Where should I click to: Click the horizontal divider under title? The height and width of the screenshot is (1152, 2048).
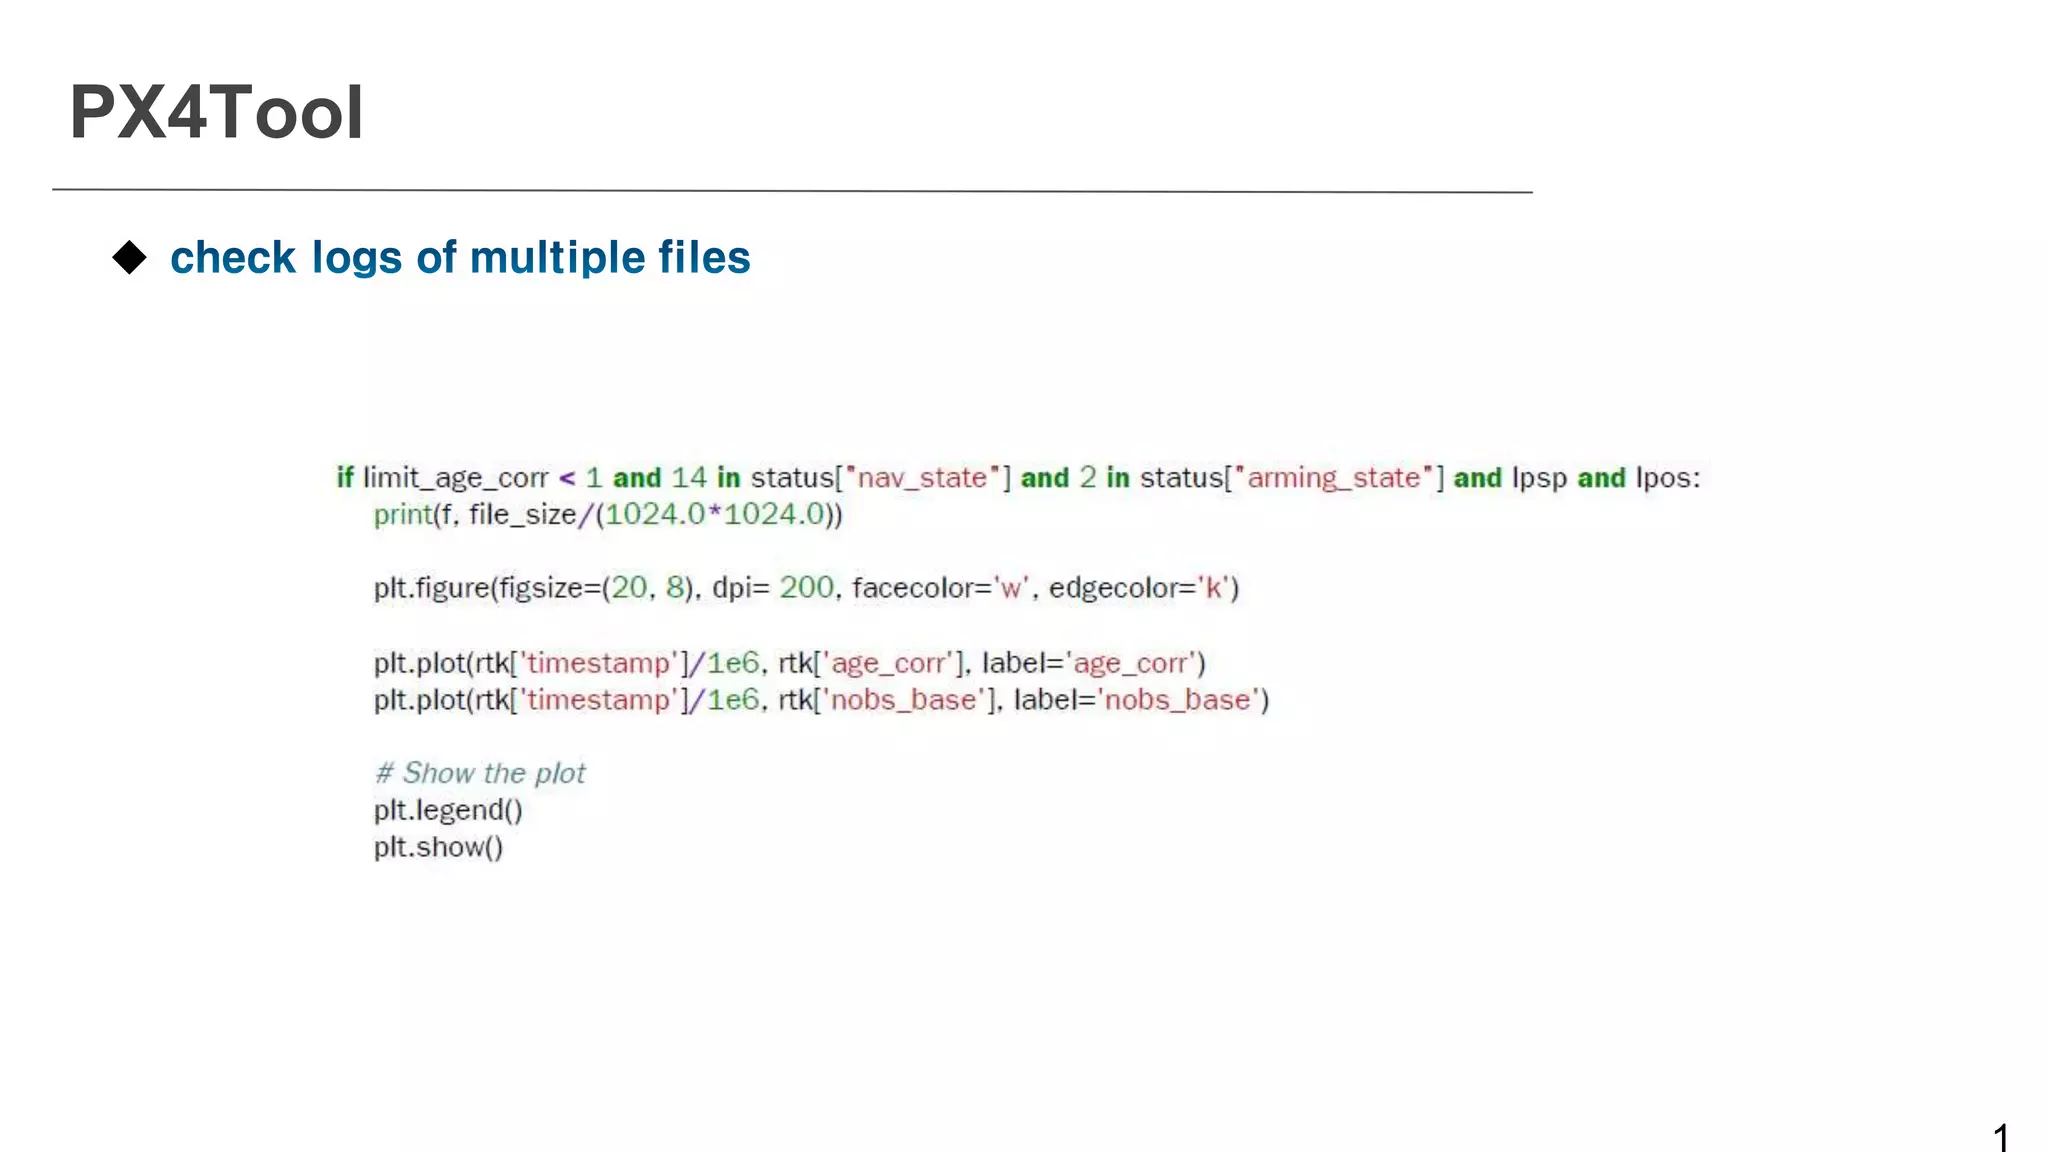pos(792,190)
